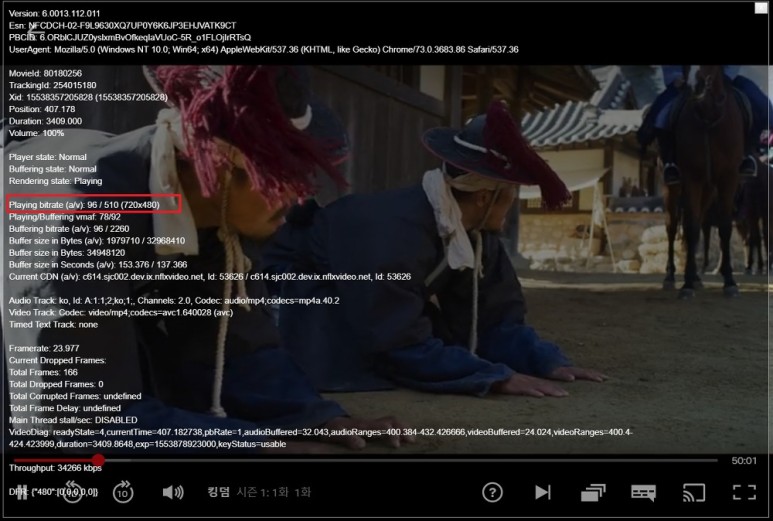Image resolution: width=773 pixels, height=521 pixels.
Task: Click the back arrow at top left
Action: [x=36, y=33]
